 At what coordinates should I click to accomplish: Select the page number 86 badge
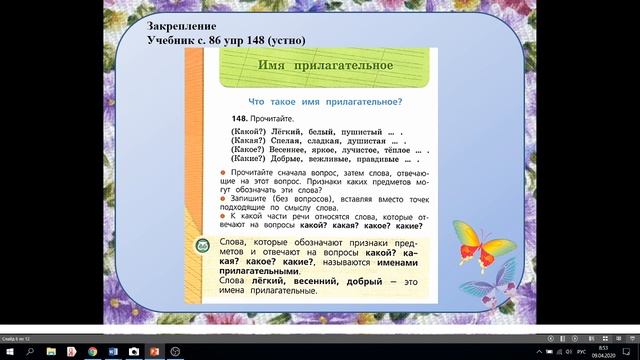click(202, 246)
